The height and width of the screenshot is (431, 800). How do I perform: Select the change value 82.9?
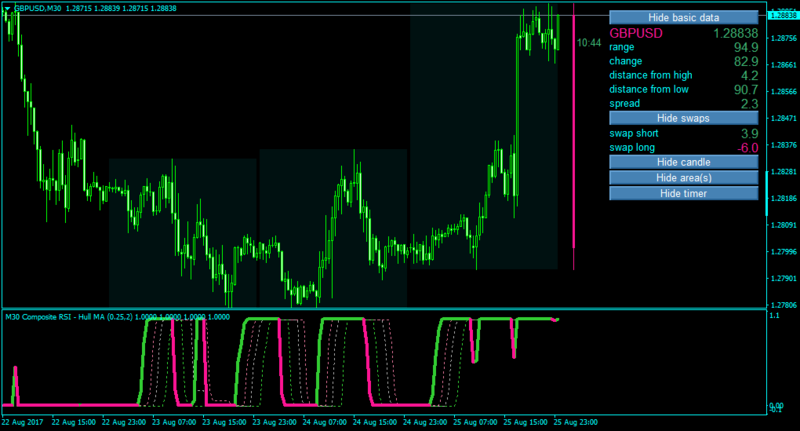[x=746, y=62]
